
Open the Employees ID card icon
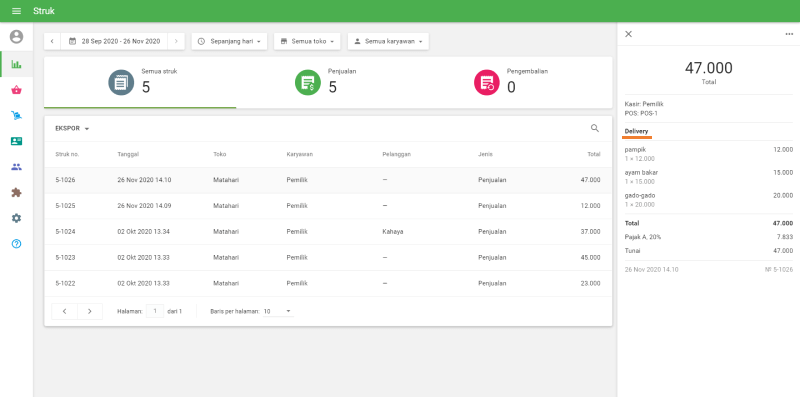16,141
